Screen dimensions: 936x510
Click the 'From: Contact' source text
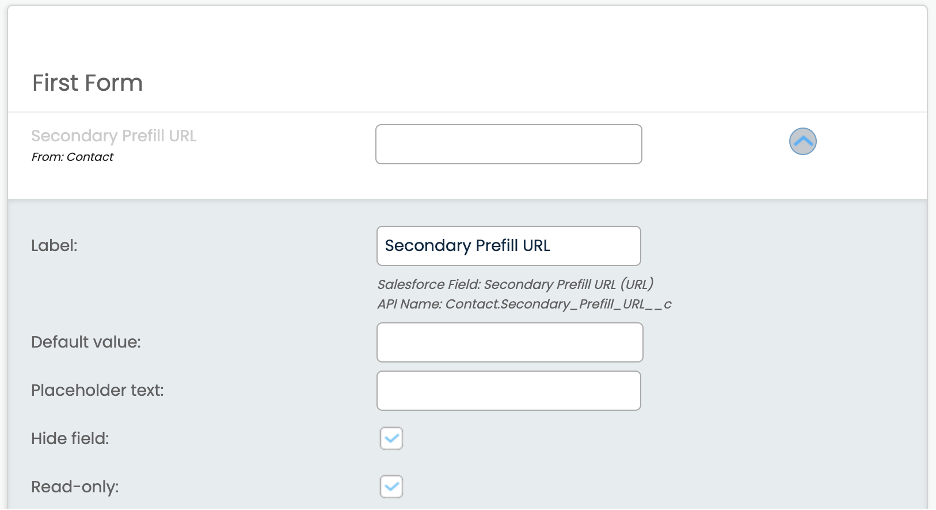[x=72, y=157]
